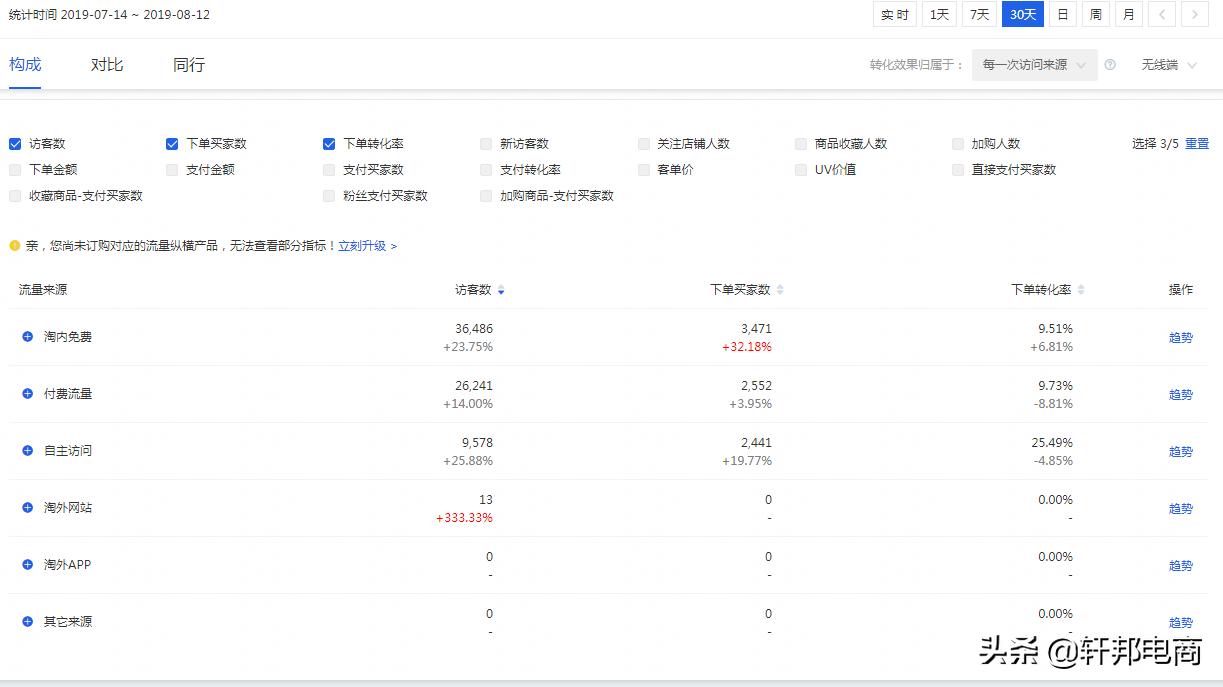This screenshot has height=687, width=1223.
Task: Select the 7天 time range button
Action: [979, 14]
